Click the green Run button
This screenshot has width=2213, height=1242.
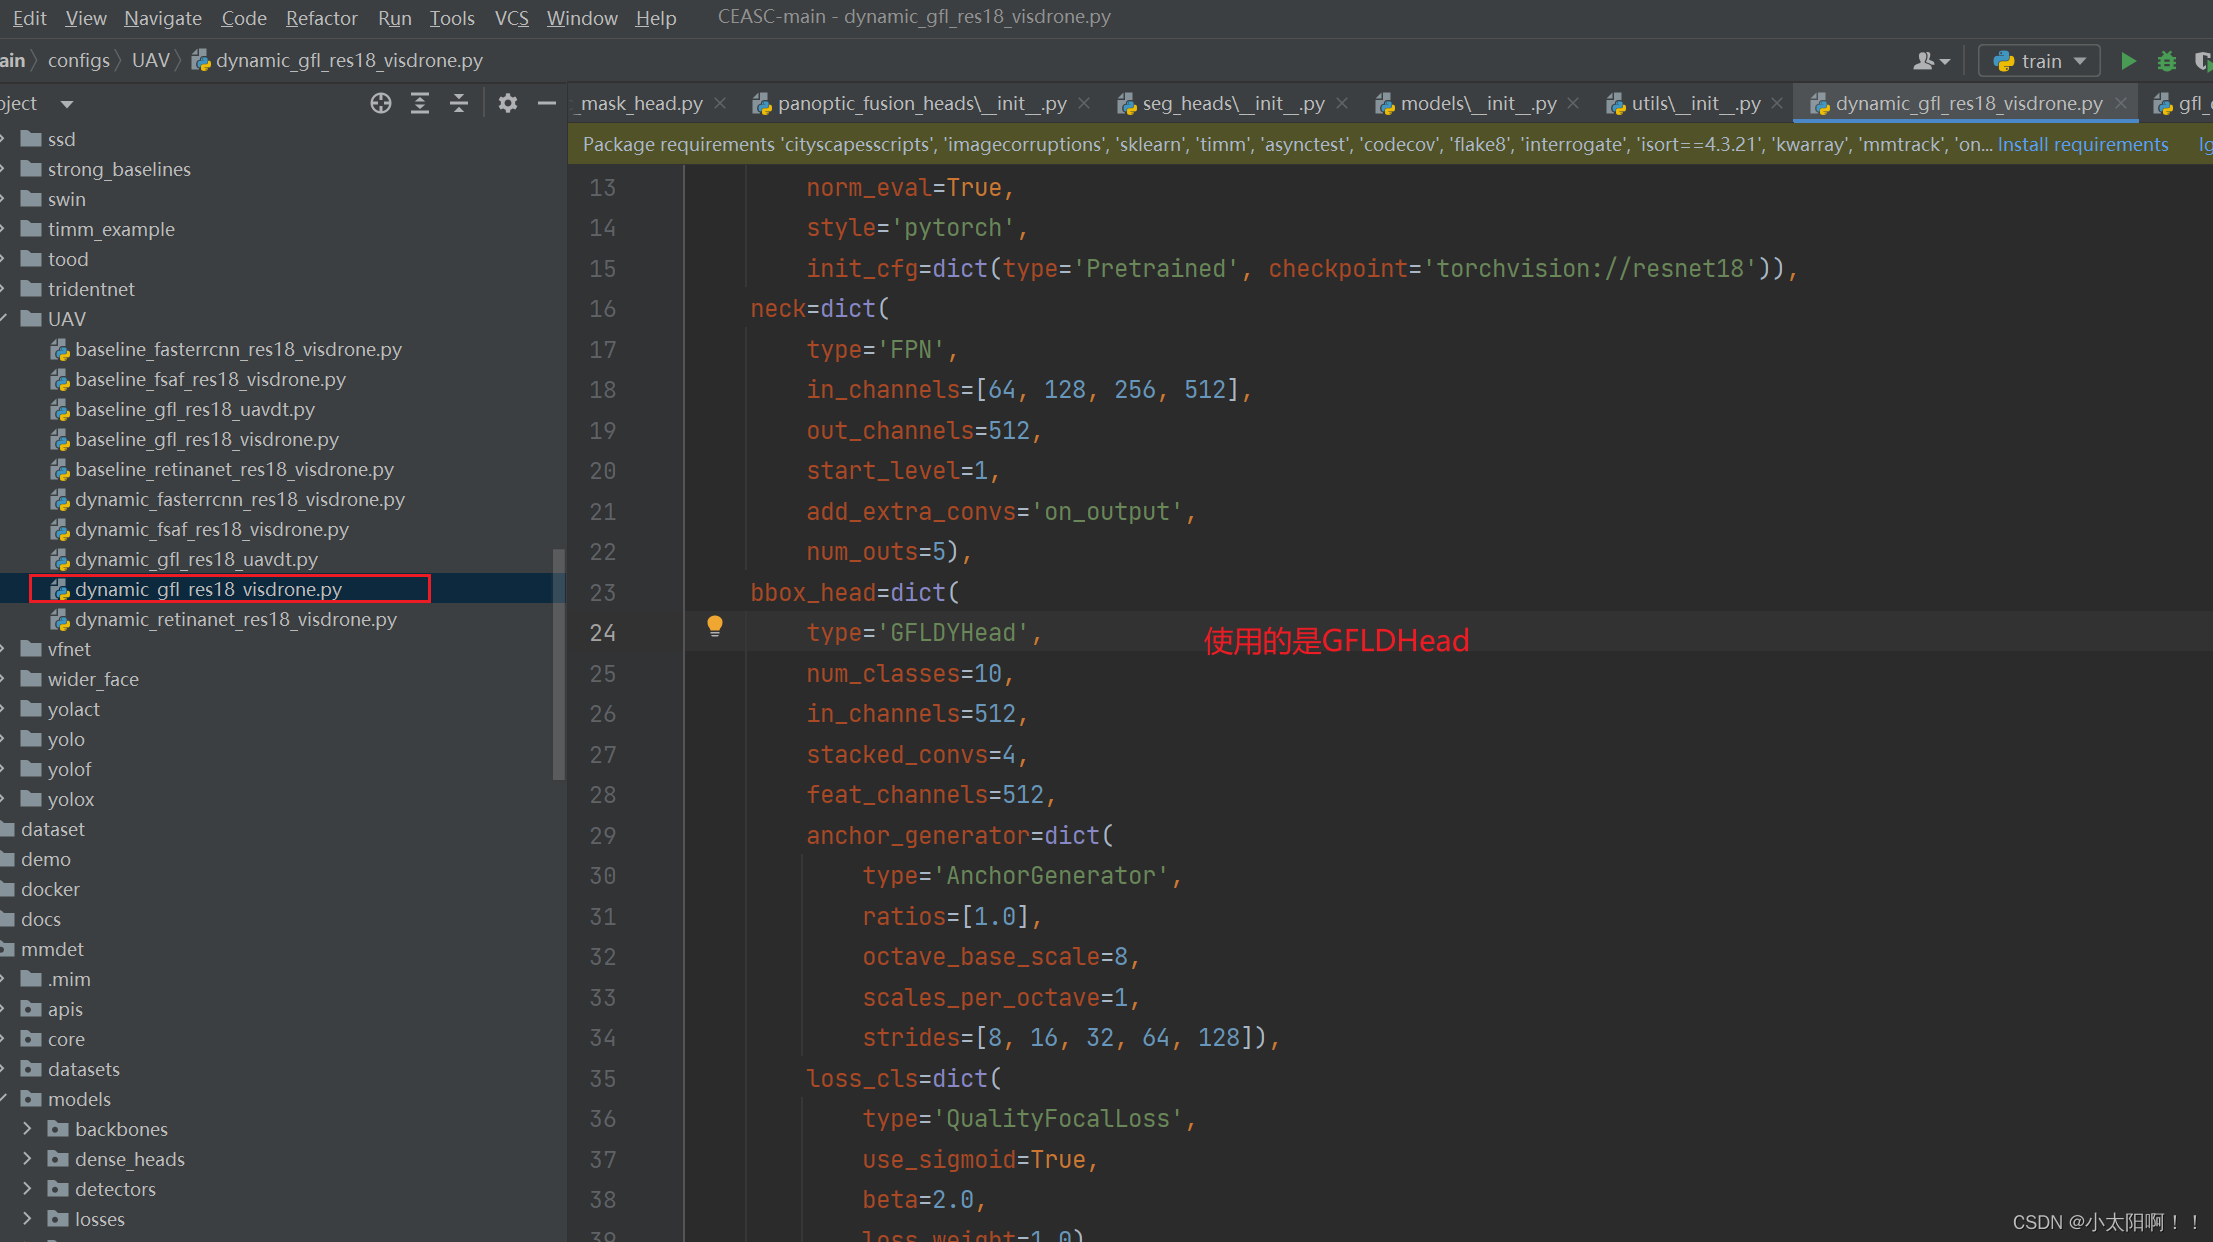2128,61
